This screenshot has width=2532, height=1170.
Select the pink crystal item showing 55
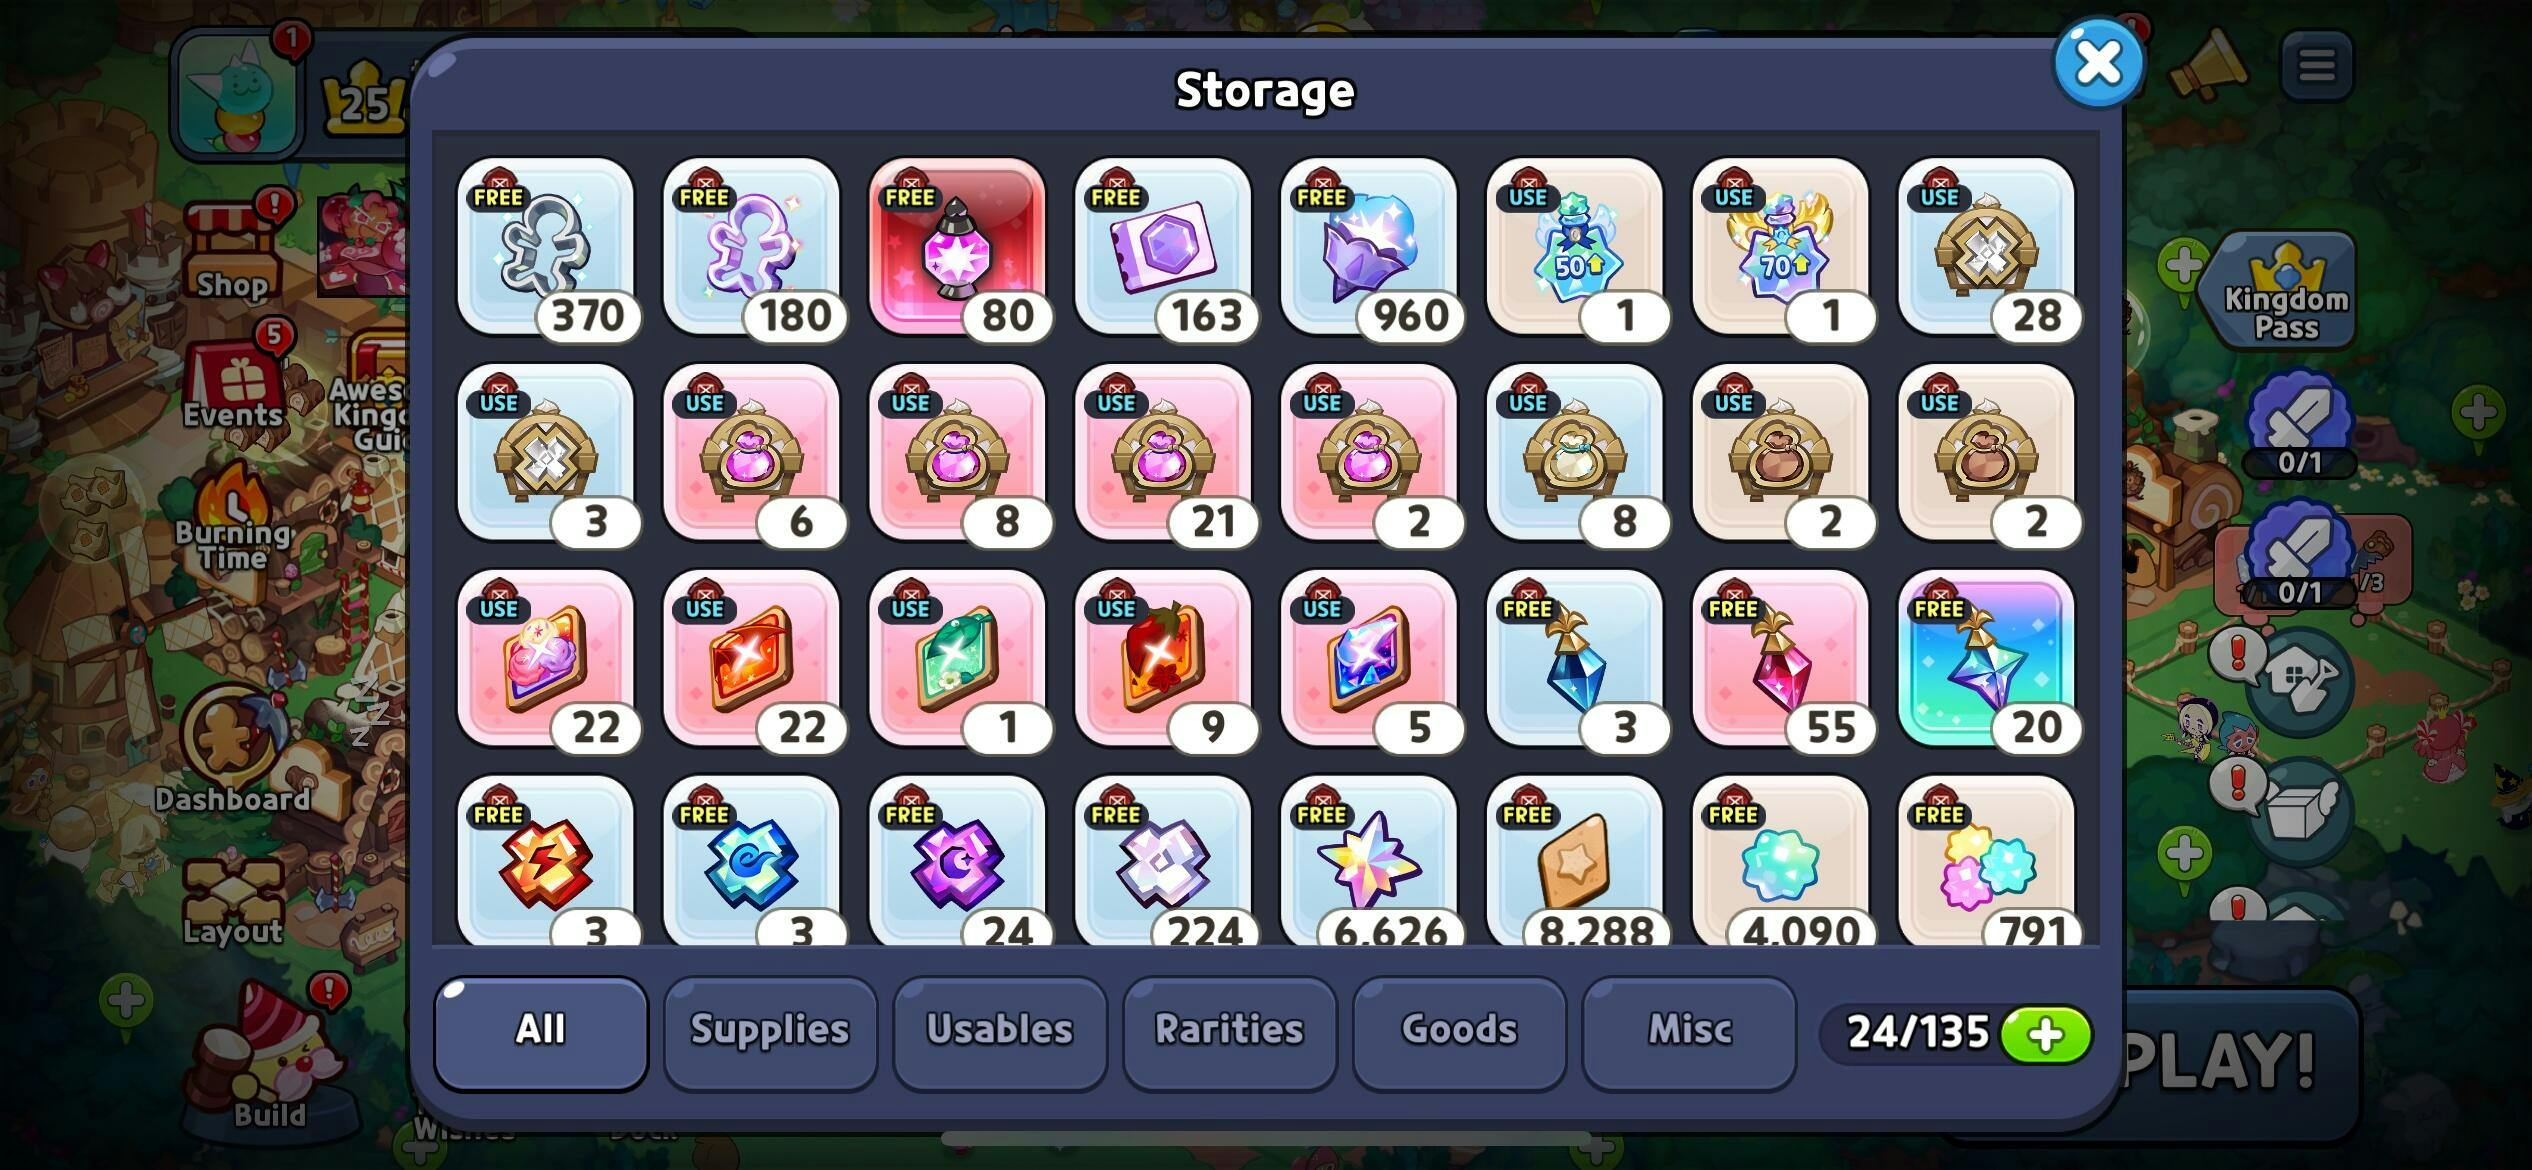pos(1782,659)
